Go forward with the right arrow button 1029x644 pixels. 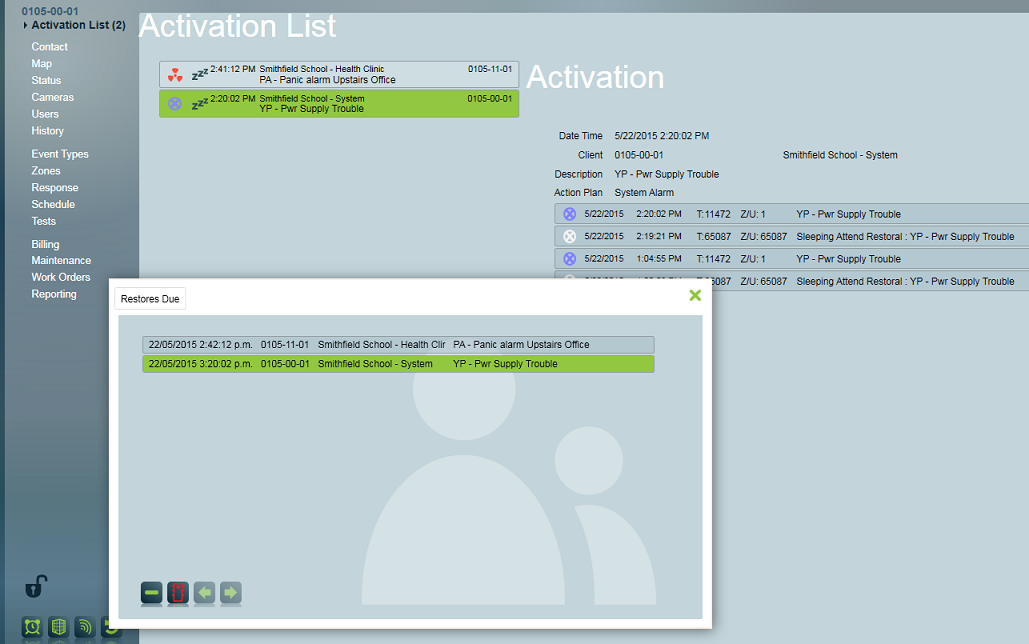[x=230, y=593]
